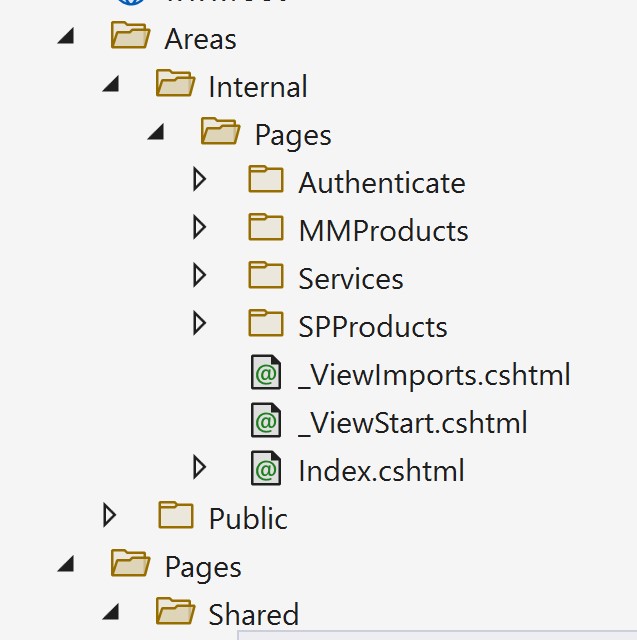Click the open-folder icon of Pages under Internal
The image size is (637, 640).
point(221,131)
